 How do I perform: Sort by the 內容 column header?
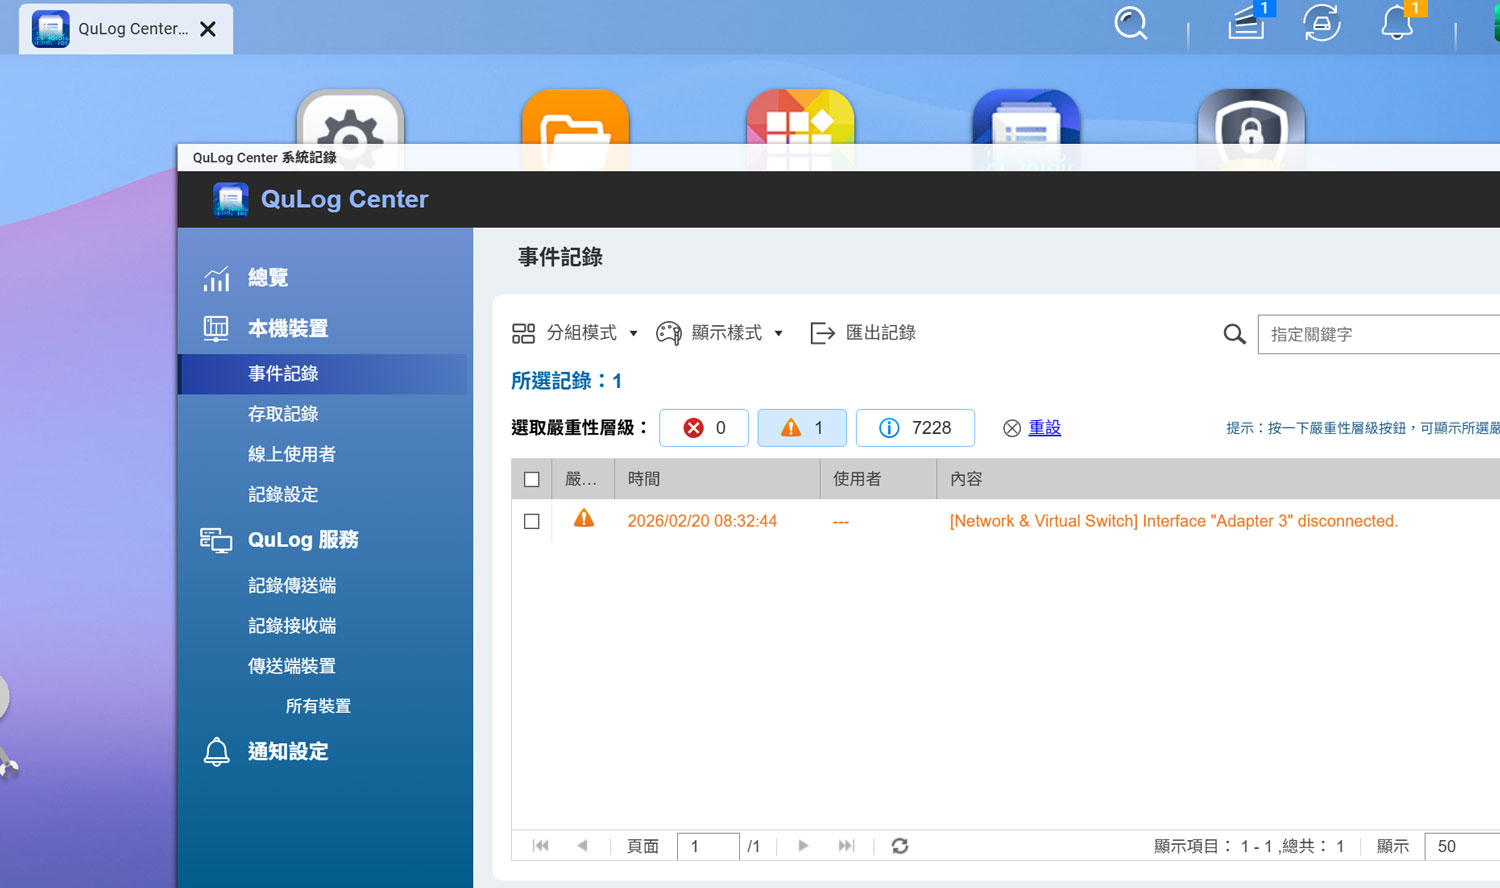pyautogui.click(x=1218, y=479)
